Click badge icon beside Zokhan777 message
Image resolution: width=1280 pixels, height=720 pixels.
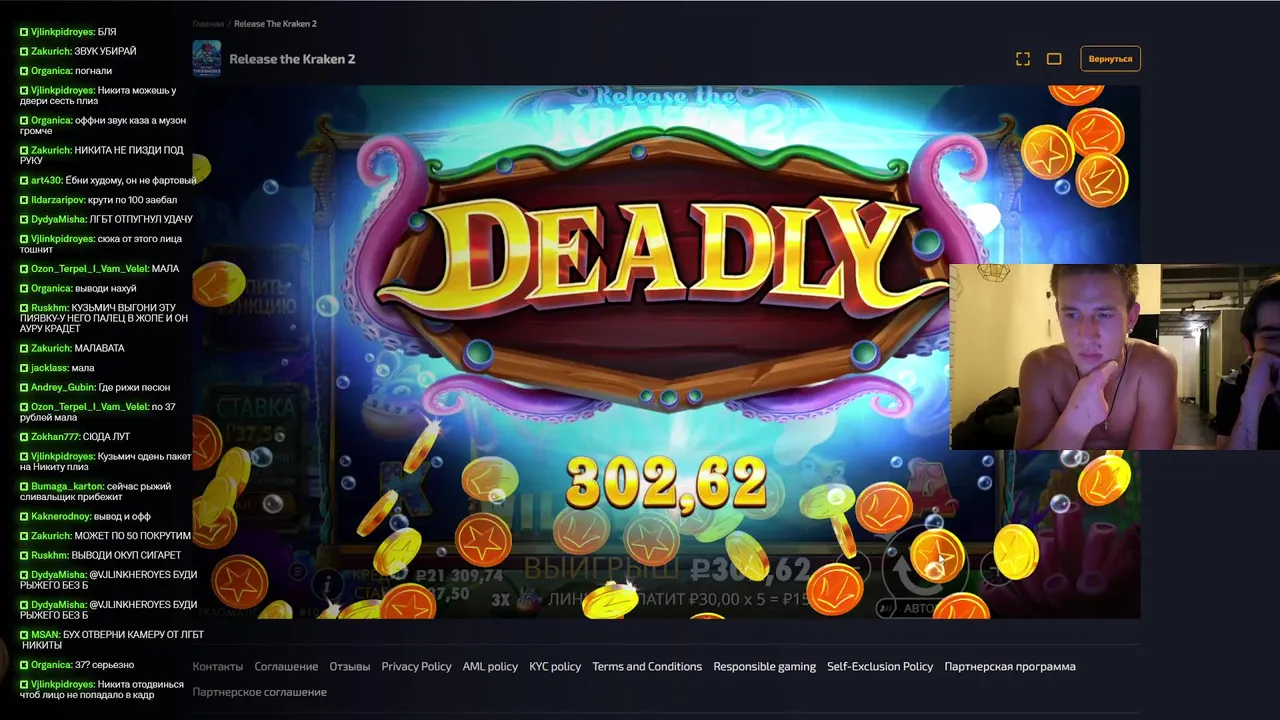24,437
